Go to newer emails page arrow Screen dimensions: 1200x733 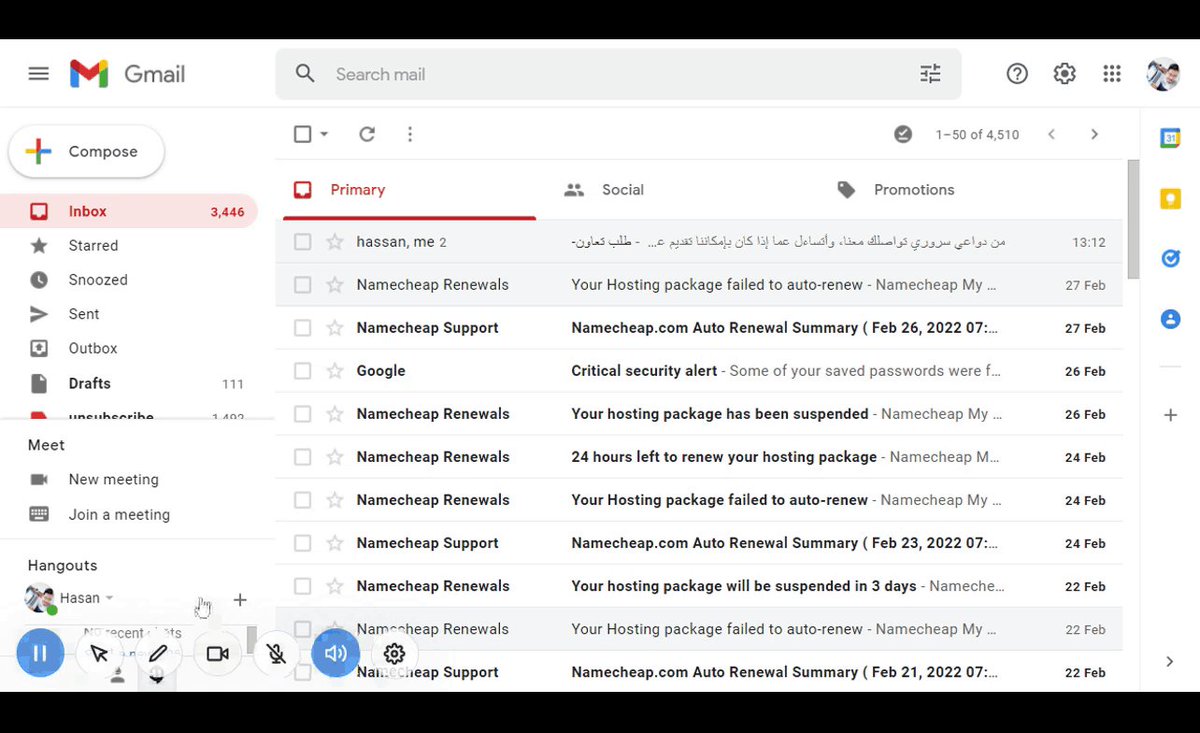(1051, 134)
